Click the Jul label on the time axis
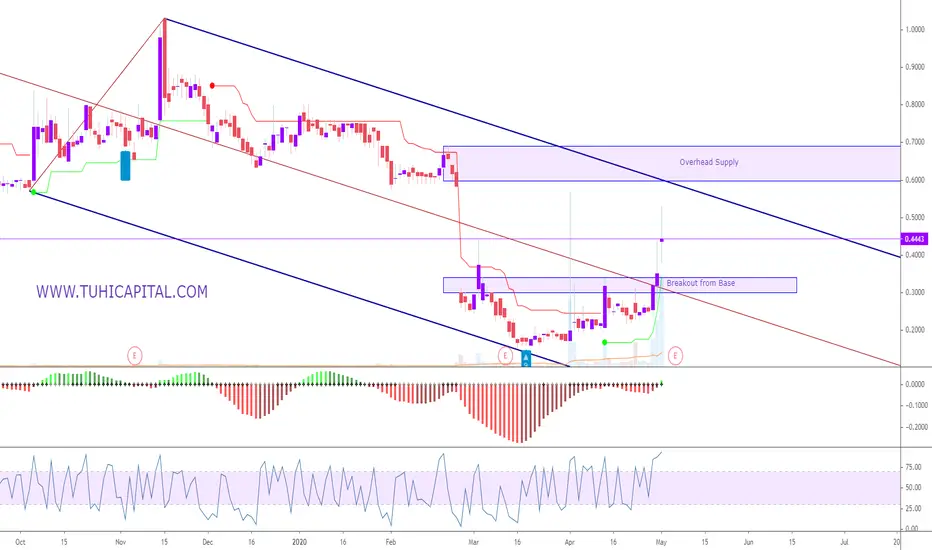 844,542
